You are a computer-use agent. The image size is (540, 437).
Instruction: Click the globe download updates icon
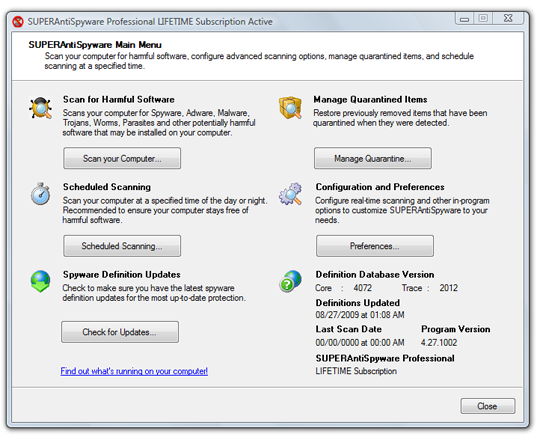(x=40, y=281)
